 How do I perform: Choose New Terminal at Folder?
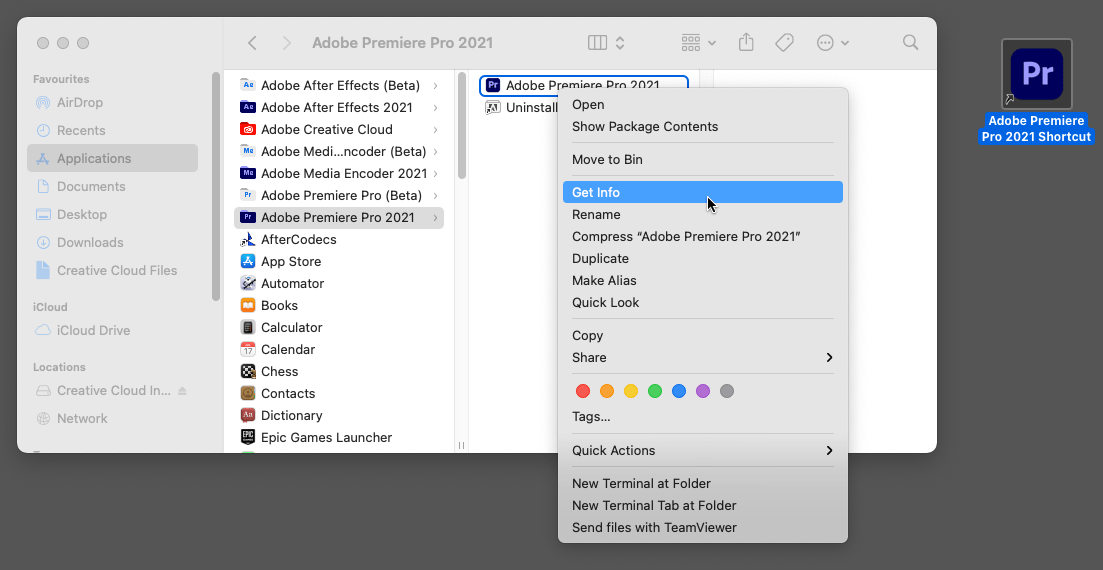tap(703, 483)
